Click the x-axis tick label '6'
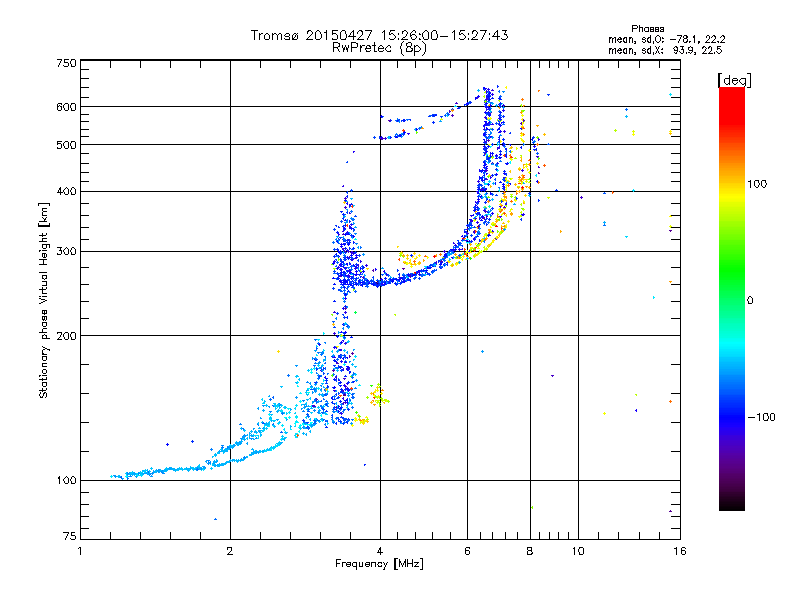Image resolution: width=800 pixels, height=600 pixels. pyautogui.click(x=467, y=551)
